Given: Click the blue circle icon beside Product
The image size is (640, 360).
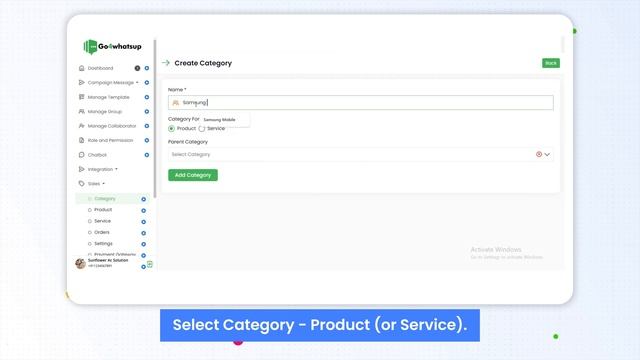Looking at the screenshot, I should point(143,211).
